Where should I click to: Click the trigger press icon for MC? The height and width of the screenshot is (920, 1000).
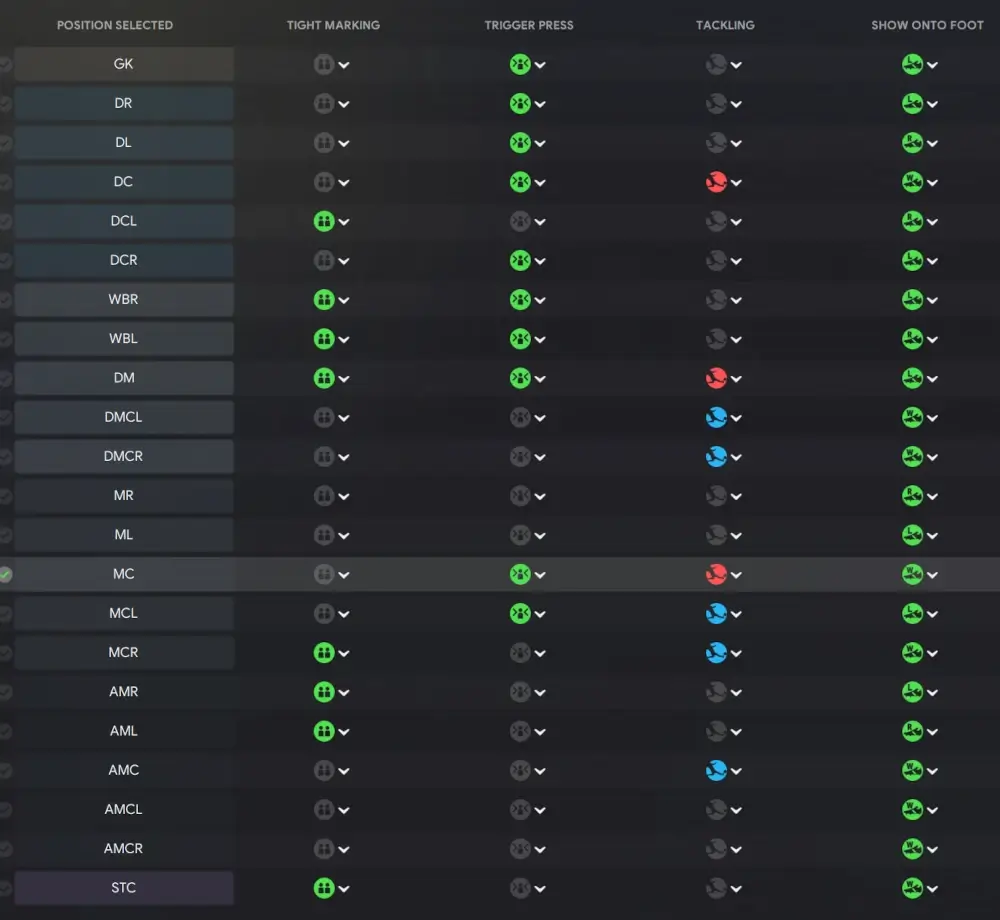tap(520, 574)
